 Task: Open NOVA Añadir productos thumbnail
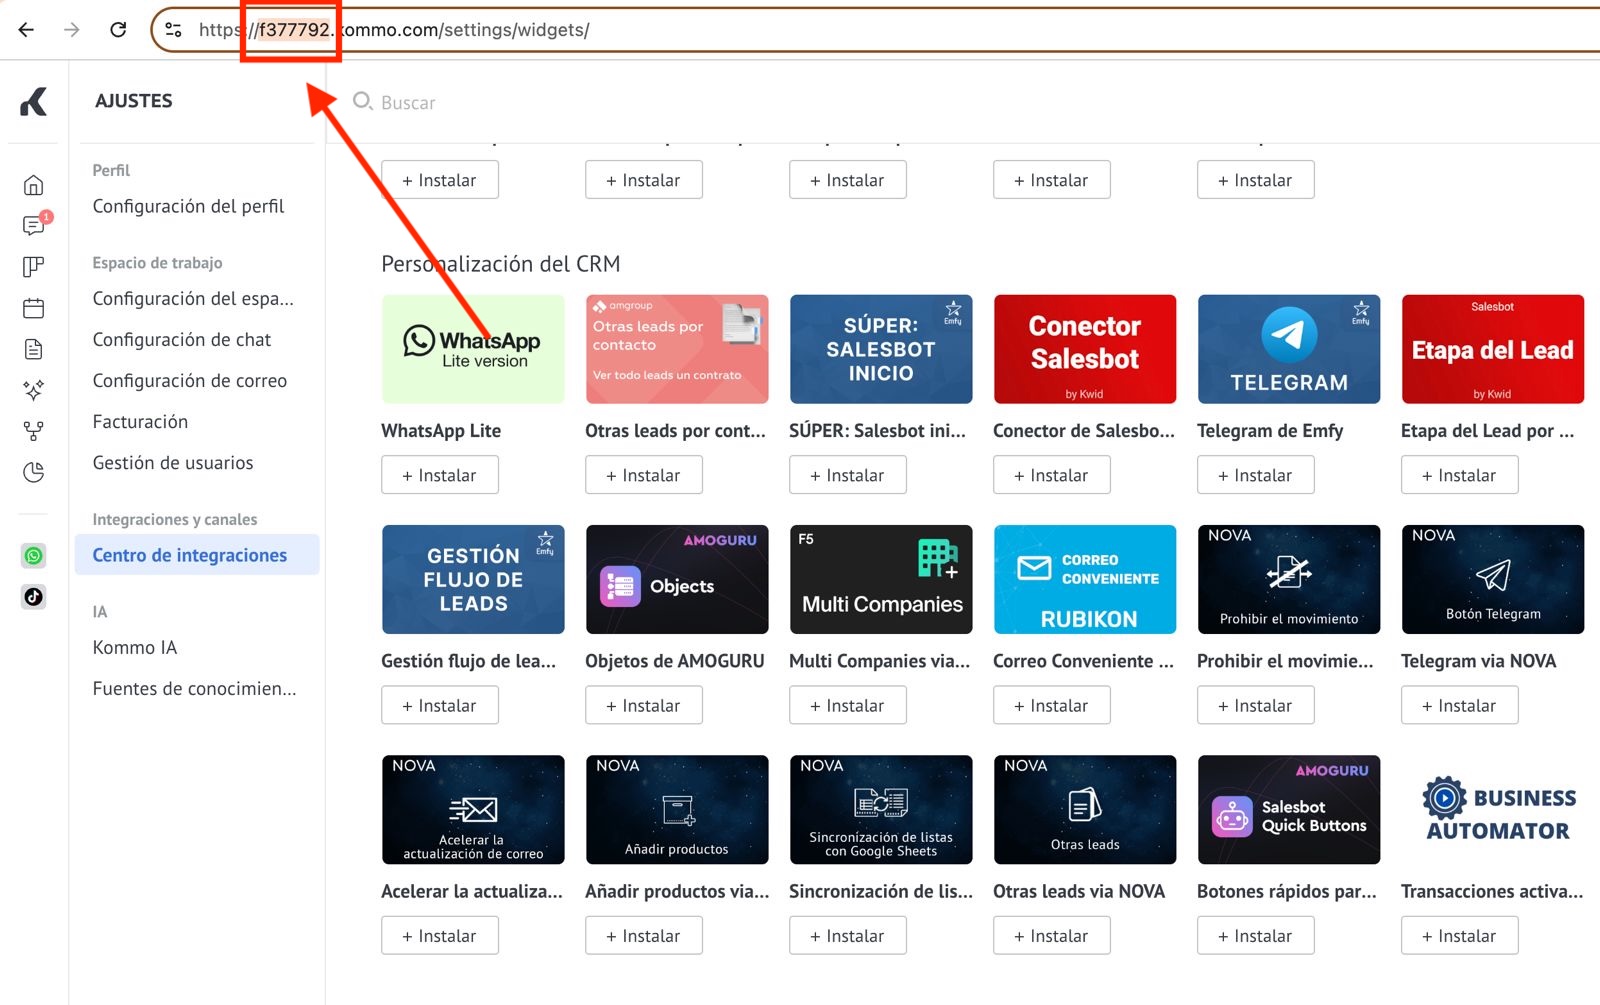pos(677,809)
